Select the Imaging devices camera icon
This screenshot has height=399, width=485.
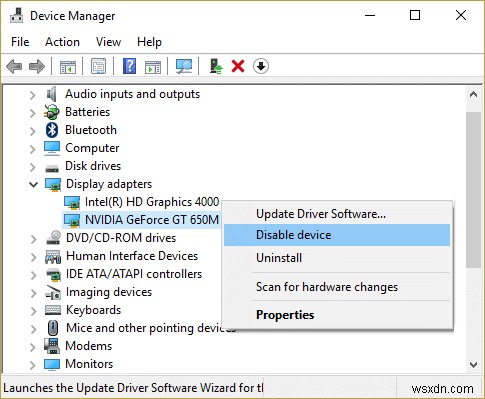pos(53,292)
